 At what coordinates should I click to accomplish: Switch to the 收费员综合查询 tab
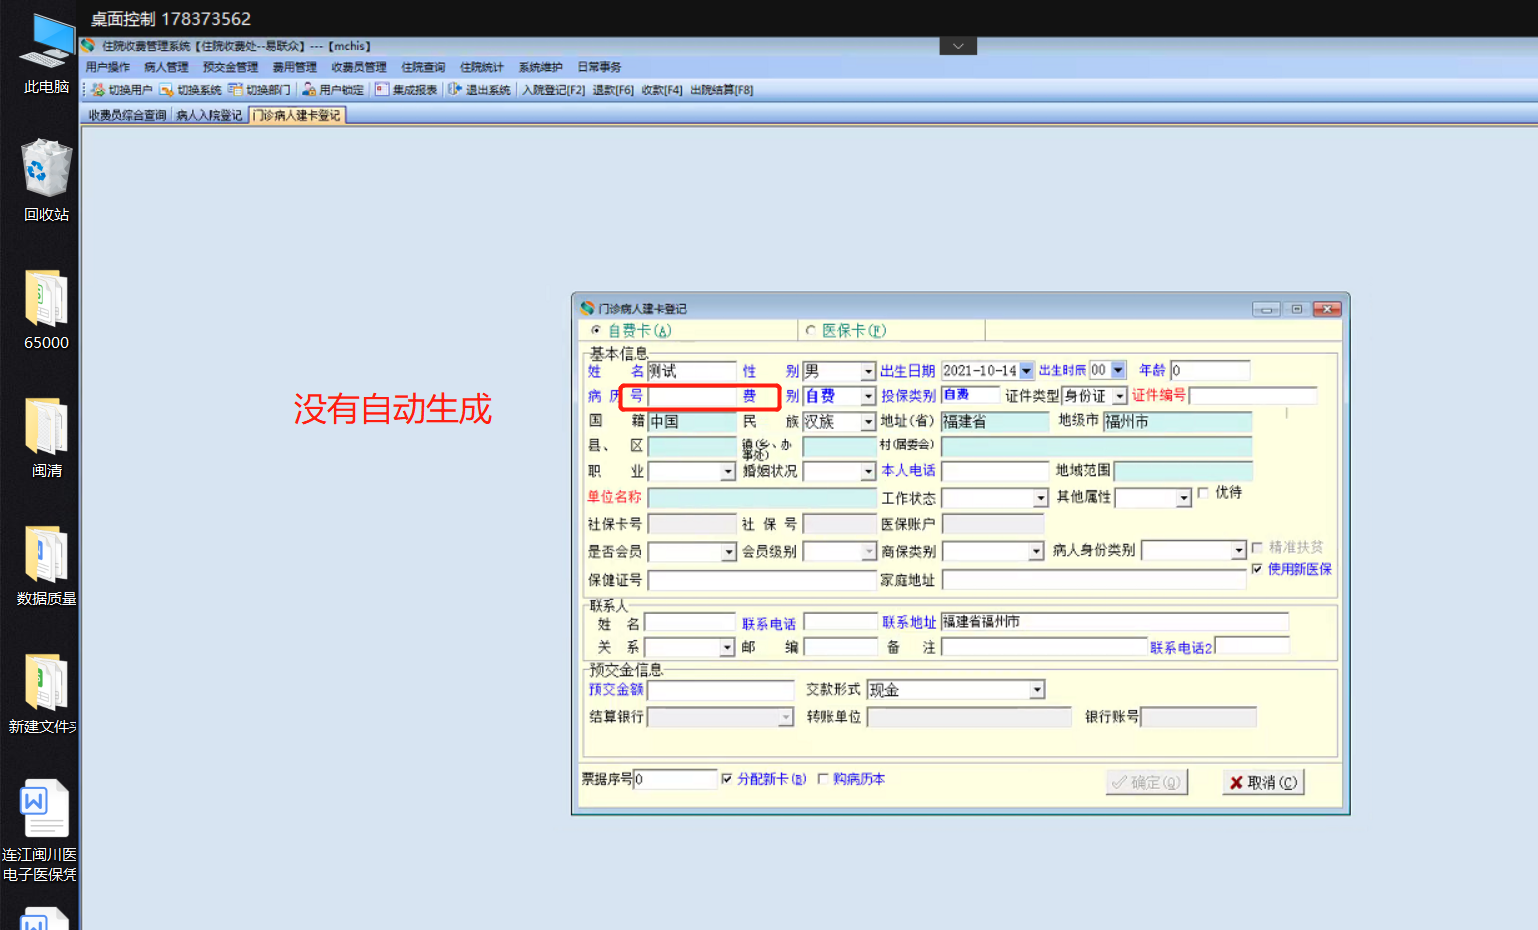tap(127, 116)
